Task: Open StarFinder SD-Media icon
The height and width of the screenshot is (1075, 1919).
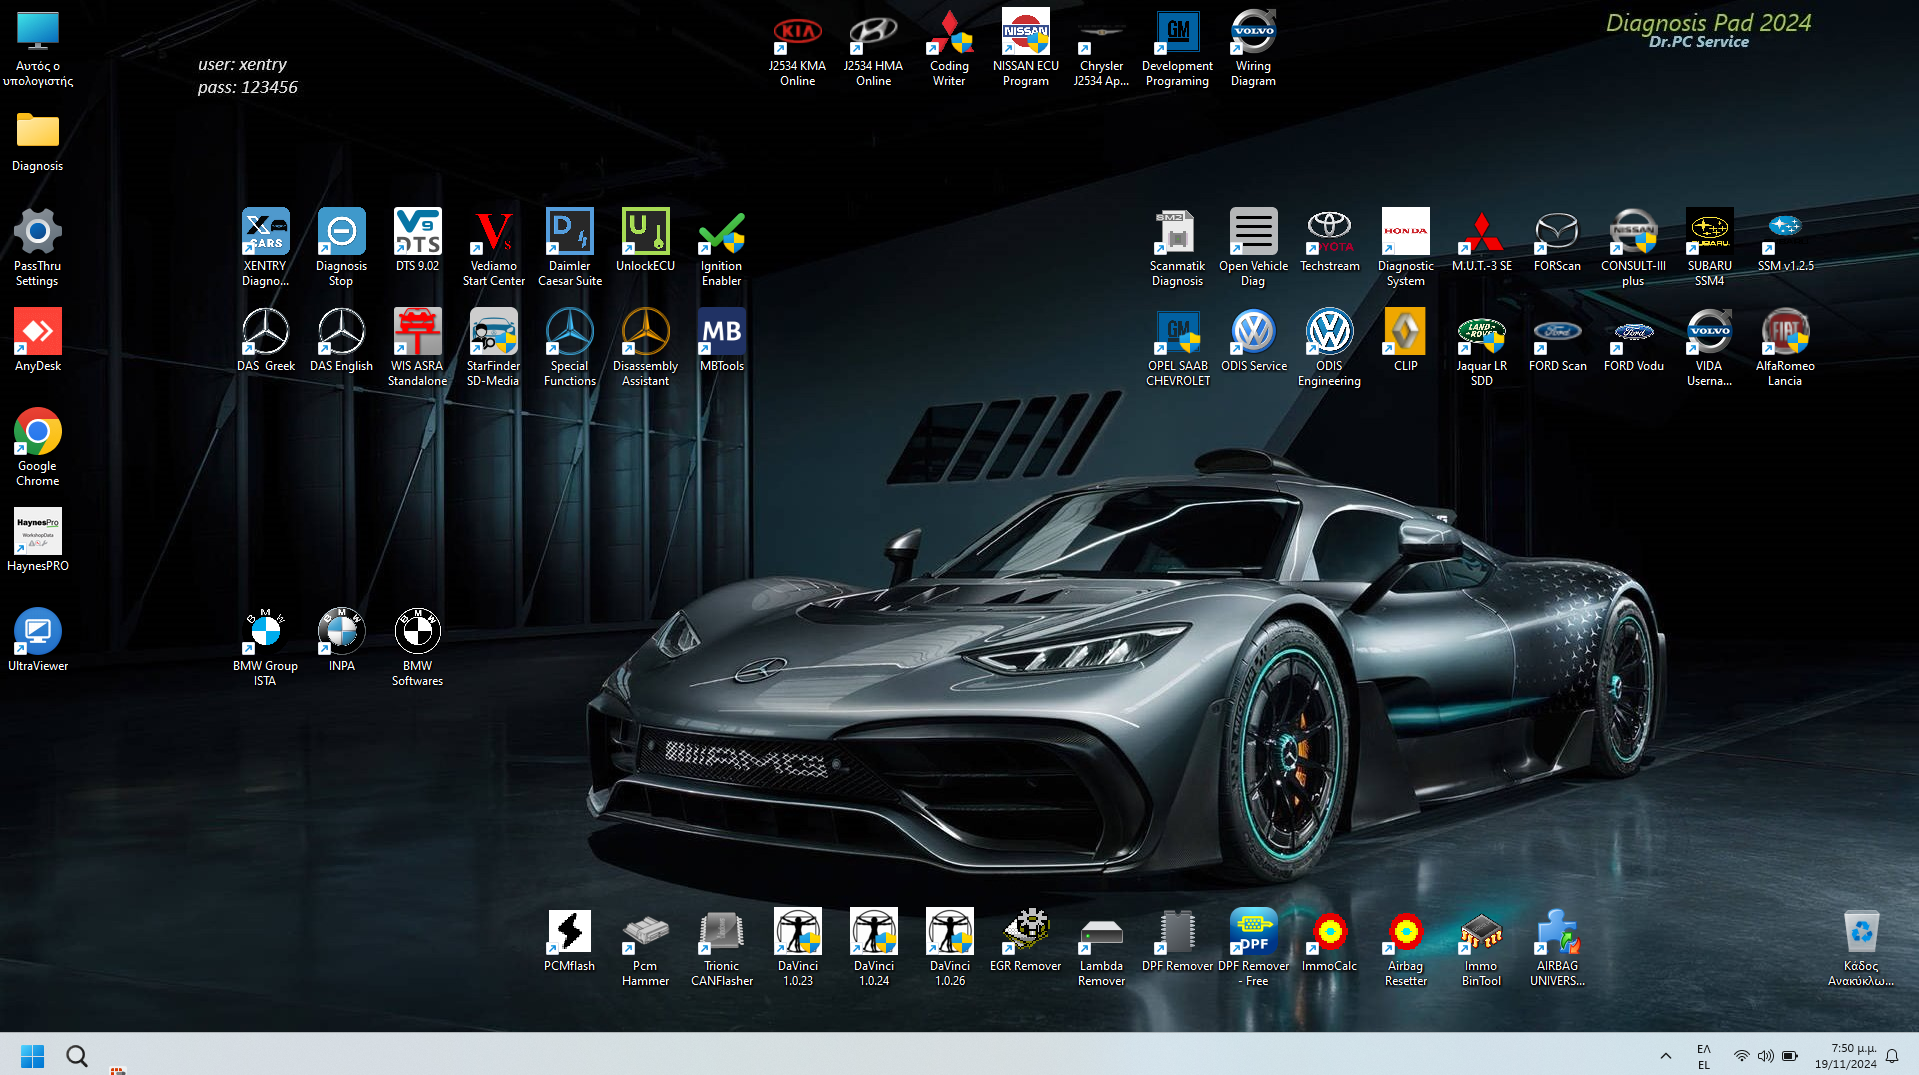Action: click(493, 346)
